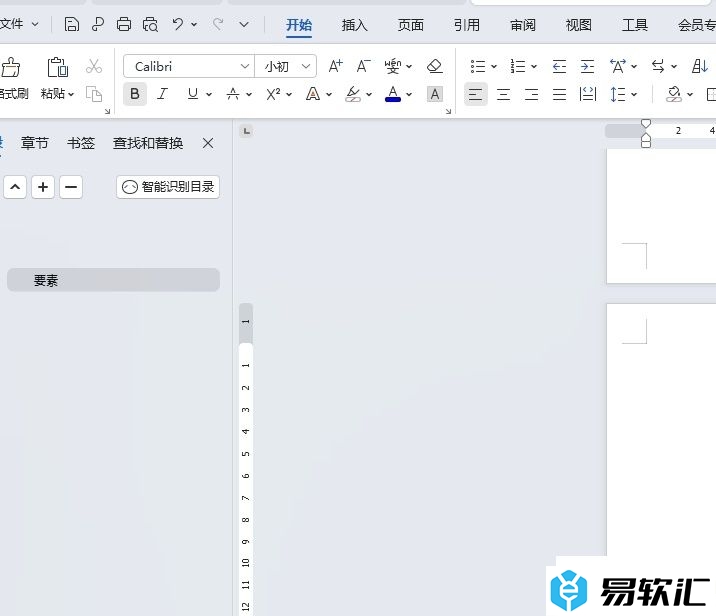Toggle Character shading A button
This screenshot has width=716, height=616.
(435, 95)
